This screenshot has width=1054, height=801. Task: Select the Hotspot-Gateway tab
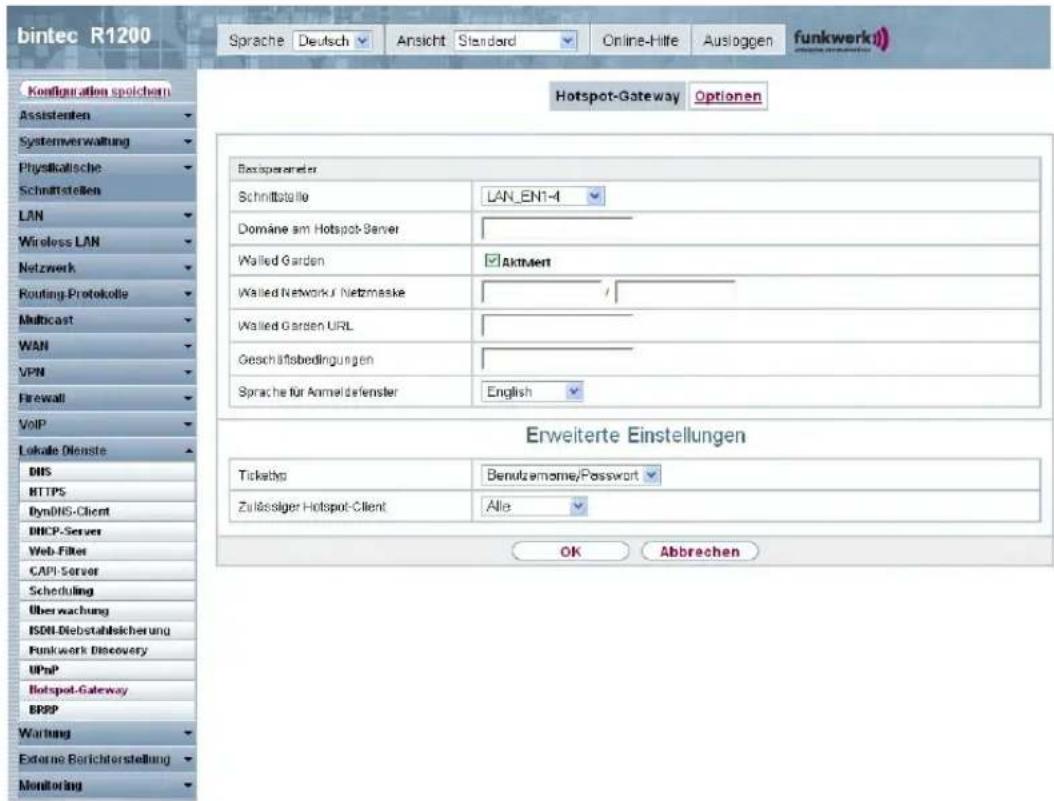click(x=617, y=96)
